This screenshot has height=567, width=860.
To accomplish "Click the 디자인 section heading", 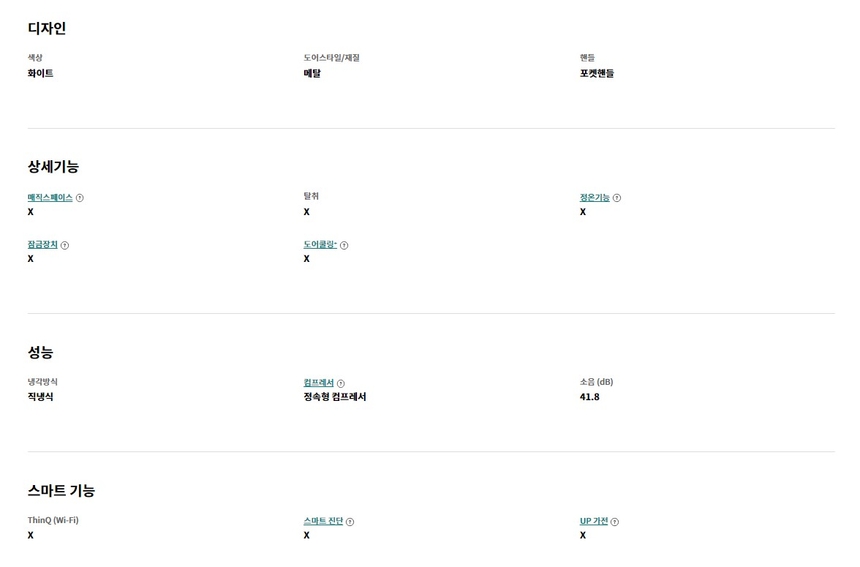I will tap(47, 29).
